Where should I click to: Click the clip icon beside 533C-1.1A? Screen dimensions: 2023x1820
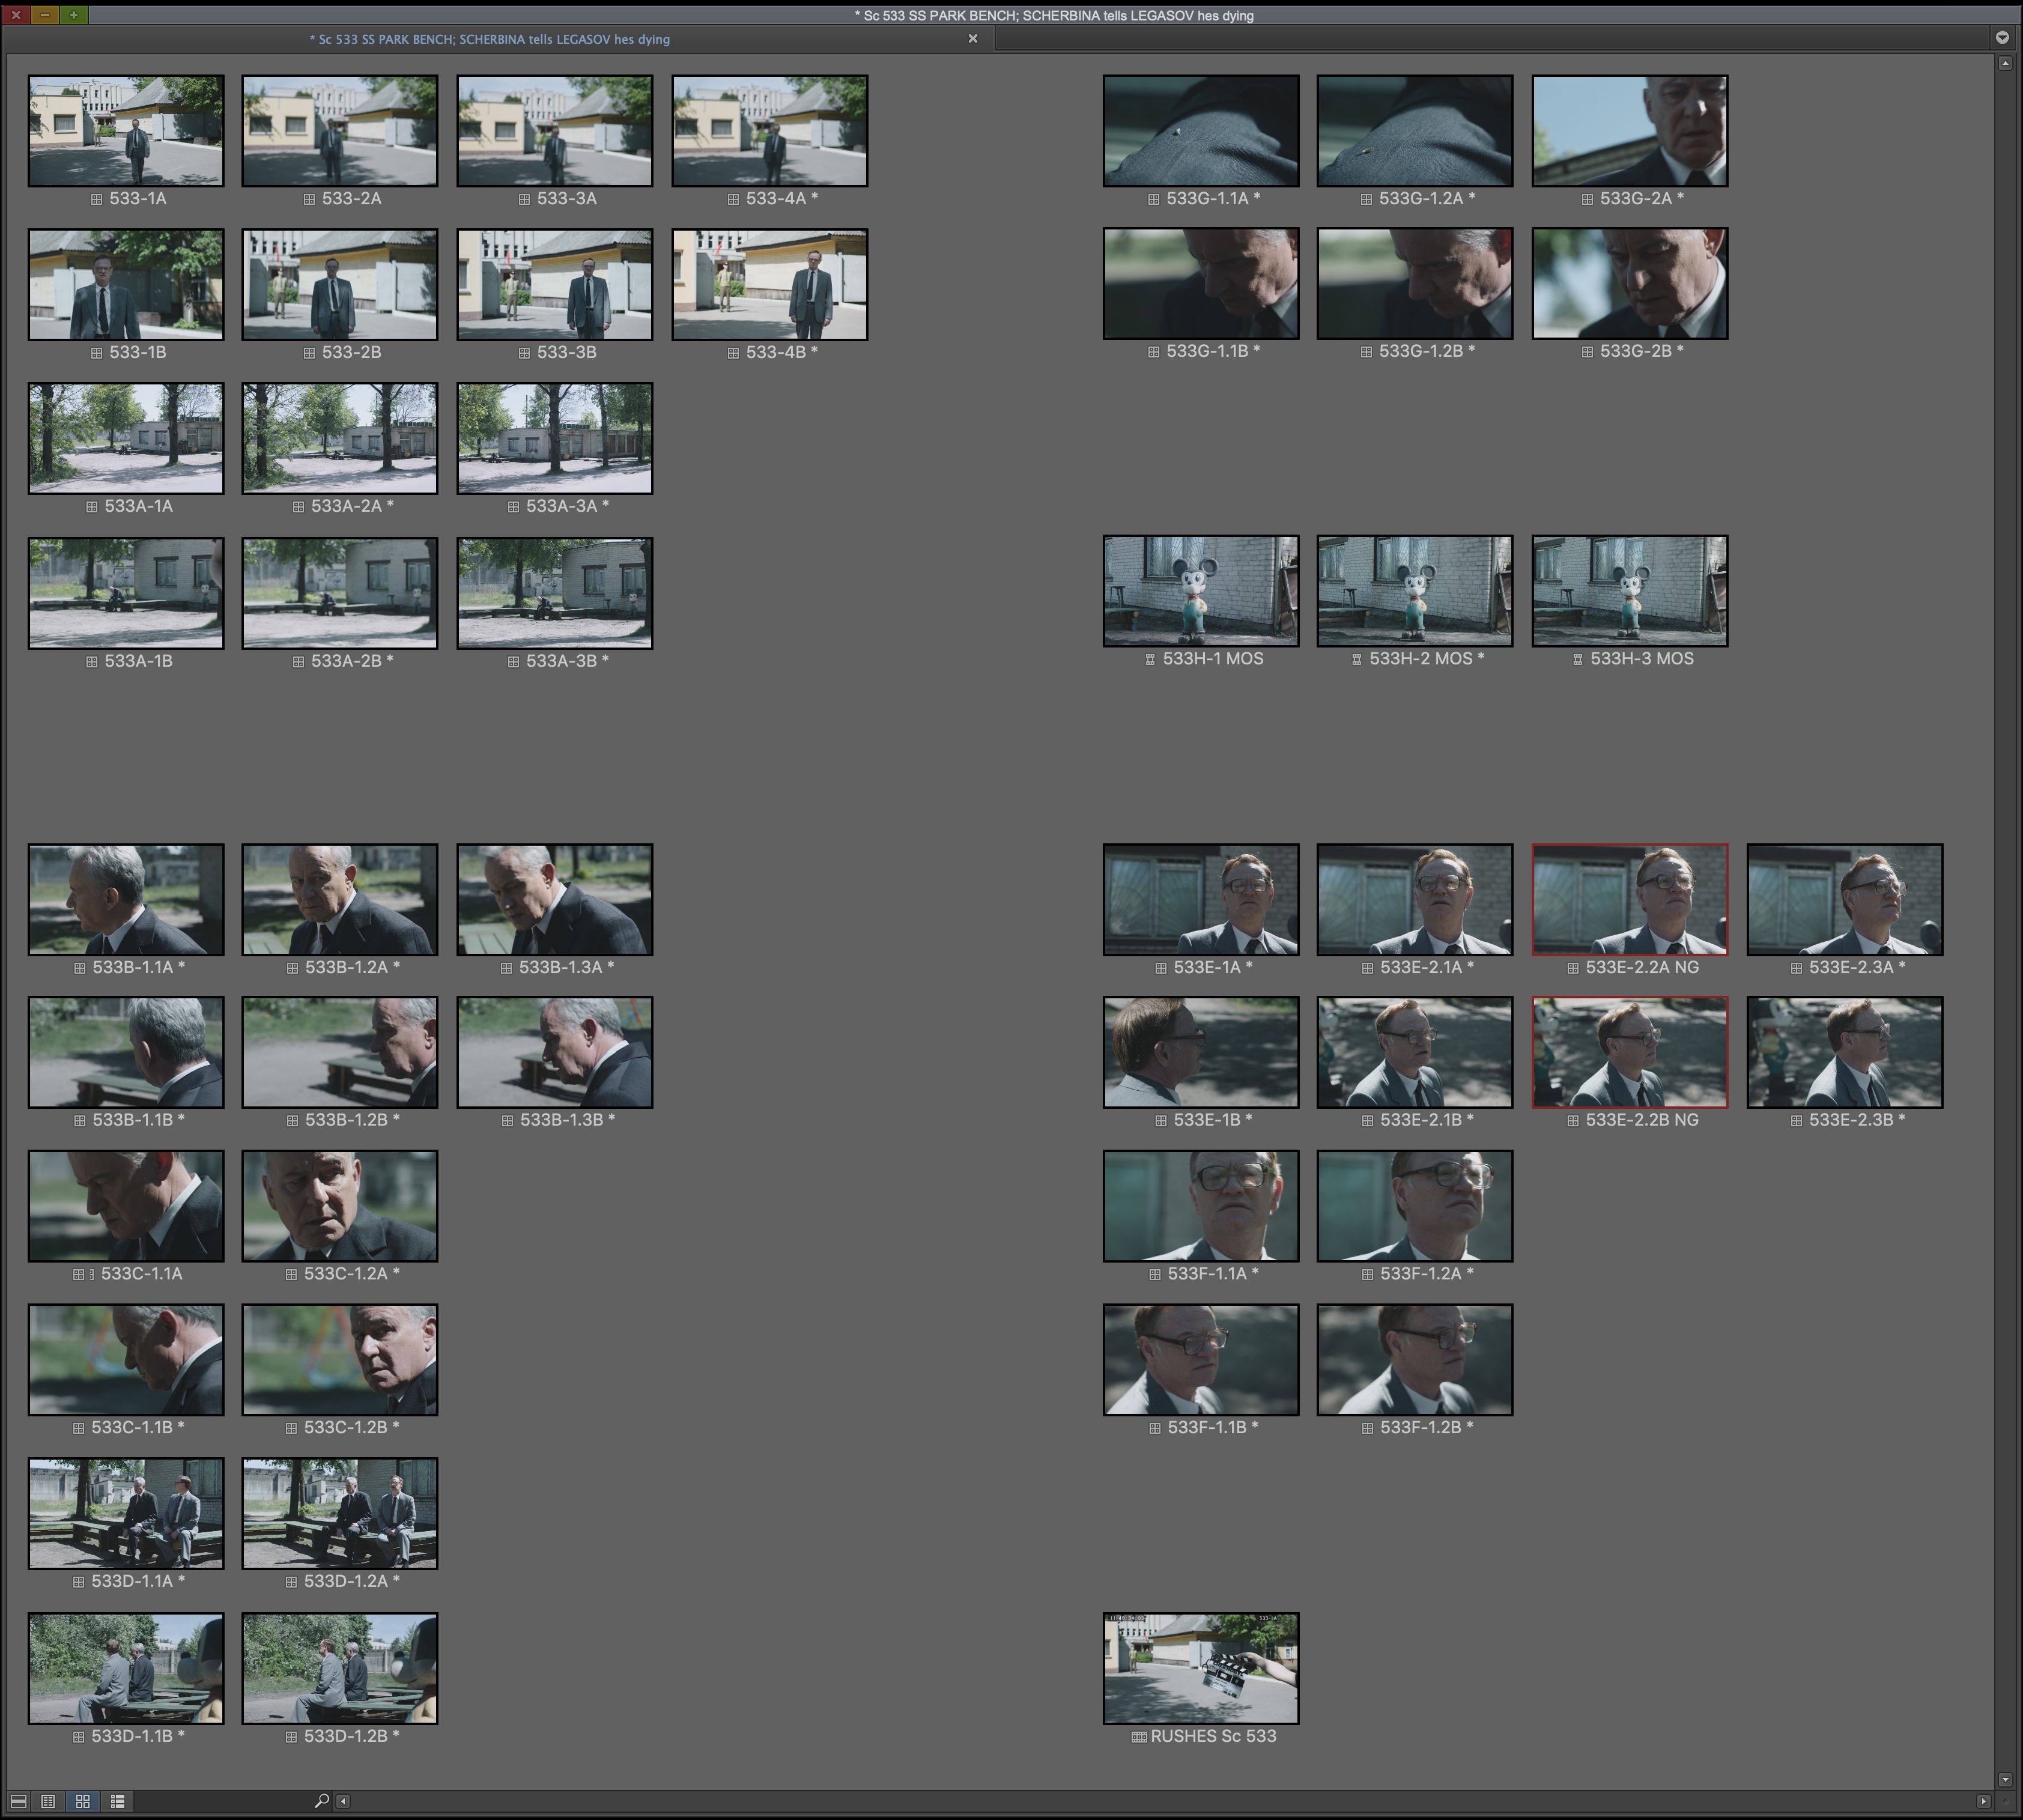[79, 1274]
